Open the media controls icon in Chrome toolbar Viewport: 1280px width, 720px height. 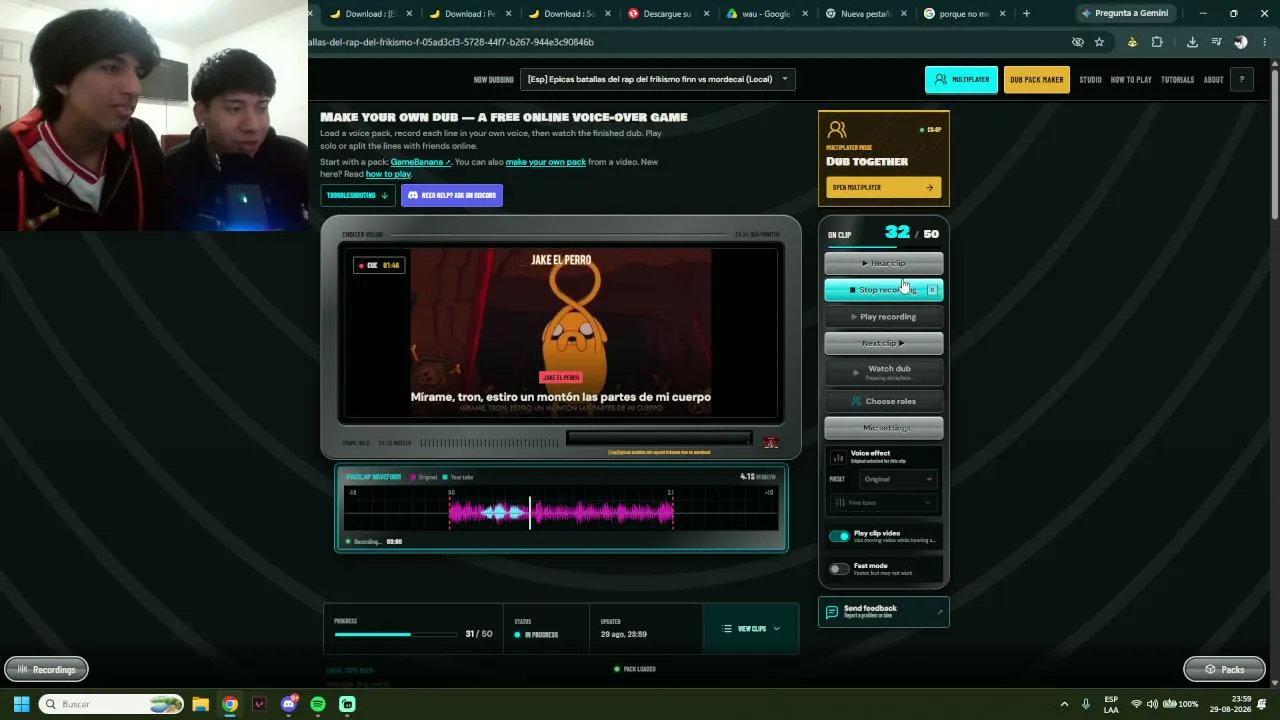point(1216,42)
